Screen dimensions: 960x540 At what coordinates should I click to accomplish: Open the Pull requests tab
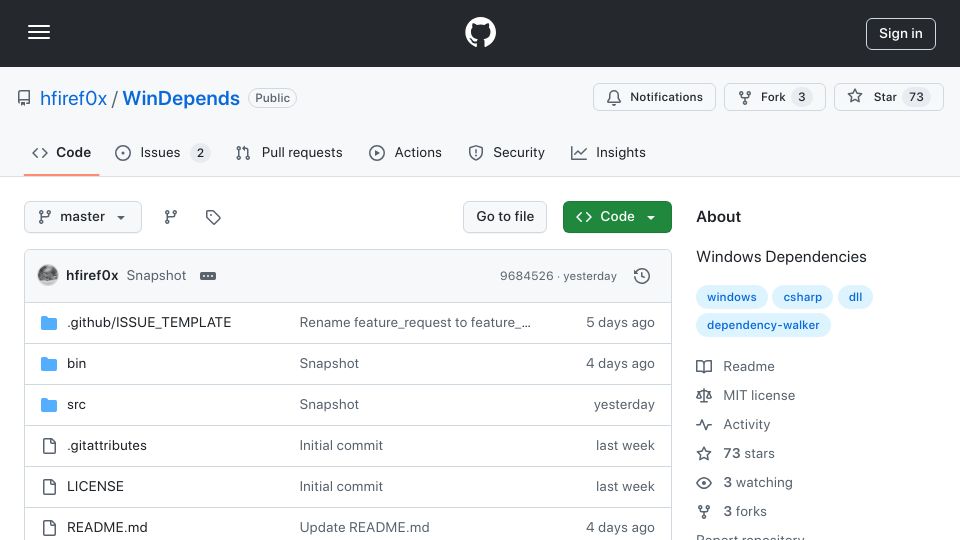(x=289, y=152)
